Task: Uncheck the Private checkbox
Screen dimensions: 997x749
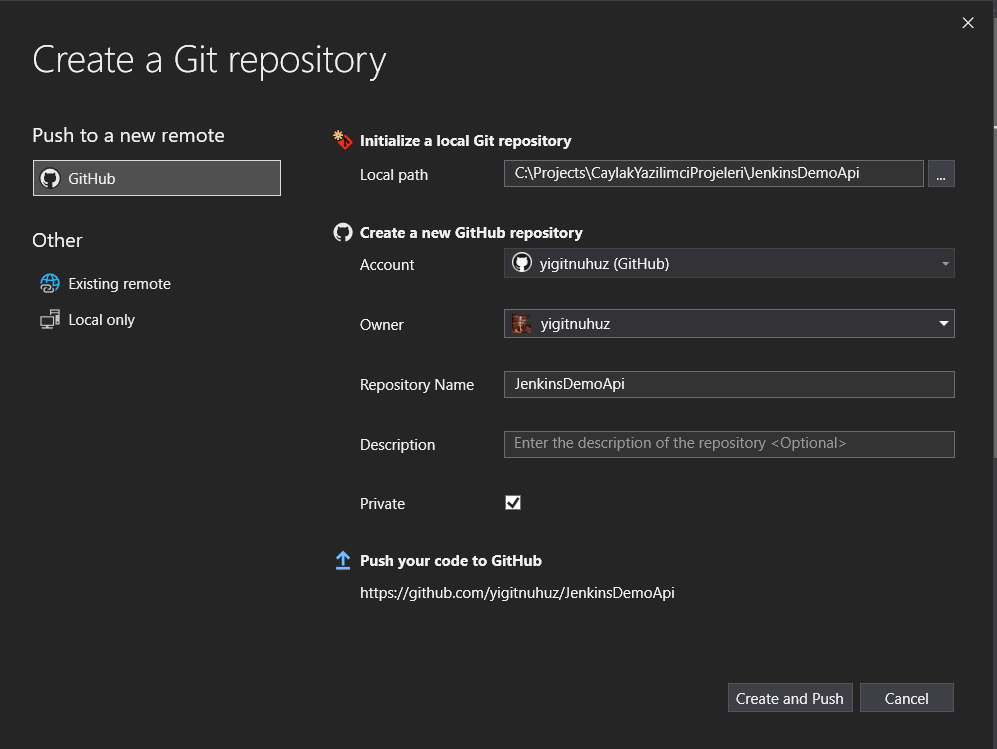Action: tap(513, 503)
